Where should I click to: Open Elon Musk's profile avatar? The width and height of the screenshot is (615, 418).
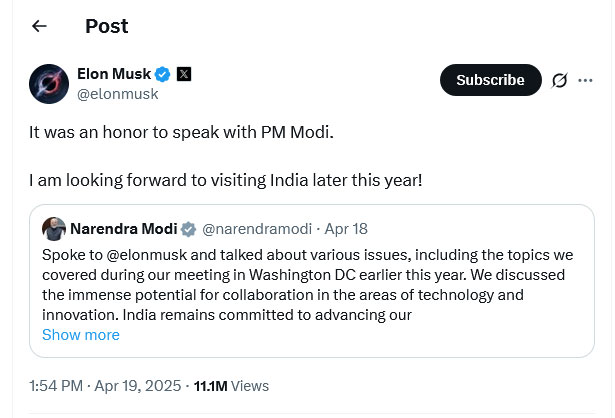point(49,83)
